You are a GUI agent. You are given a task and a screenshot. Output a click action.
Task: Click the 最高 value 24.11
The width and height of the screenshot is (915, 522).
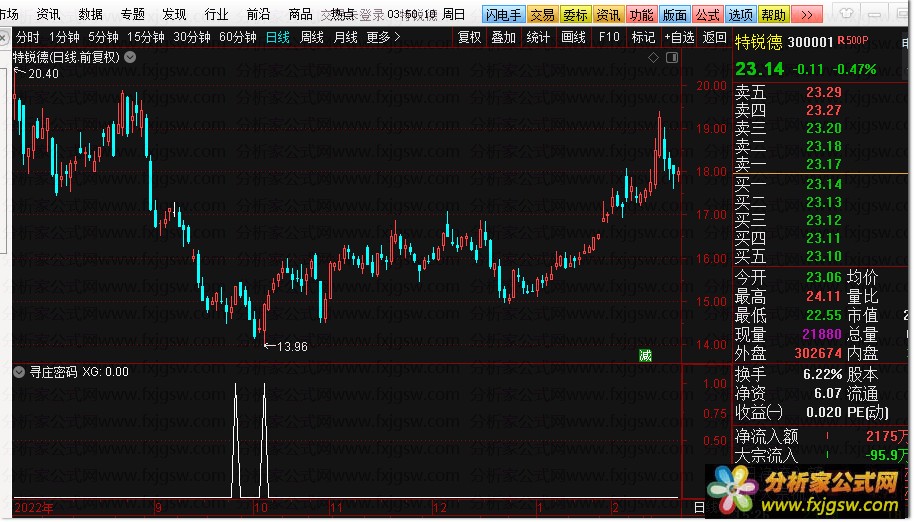click(x=824, y=296)
